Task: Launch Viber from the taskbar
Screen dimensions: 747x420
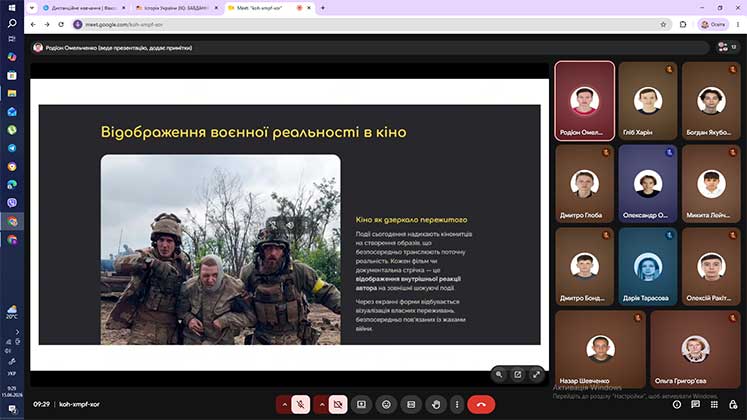Action: [12, 203]
